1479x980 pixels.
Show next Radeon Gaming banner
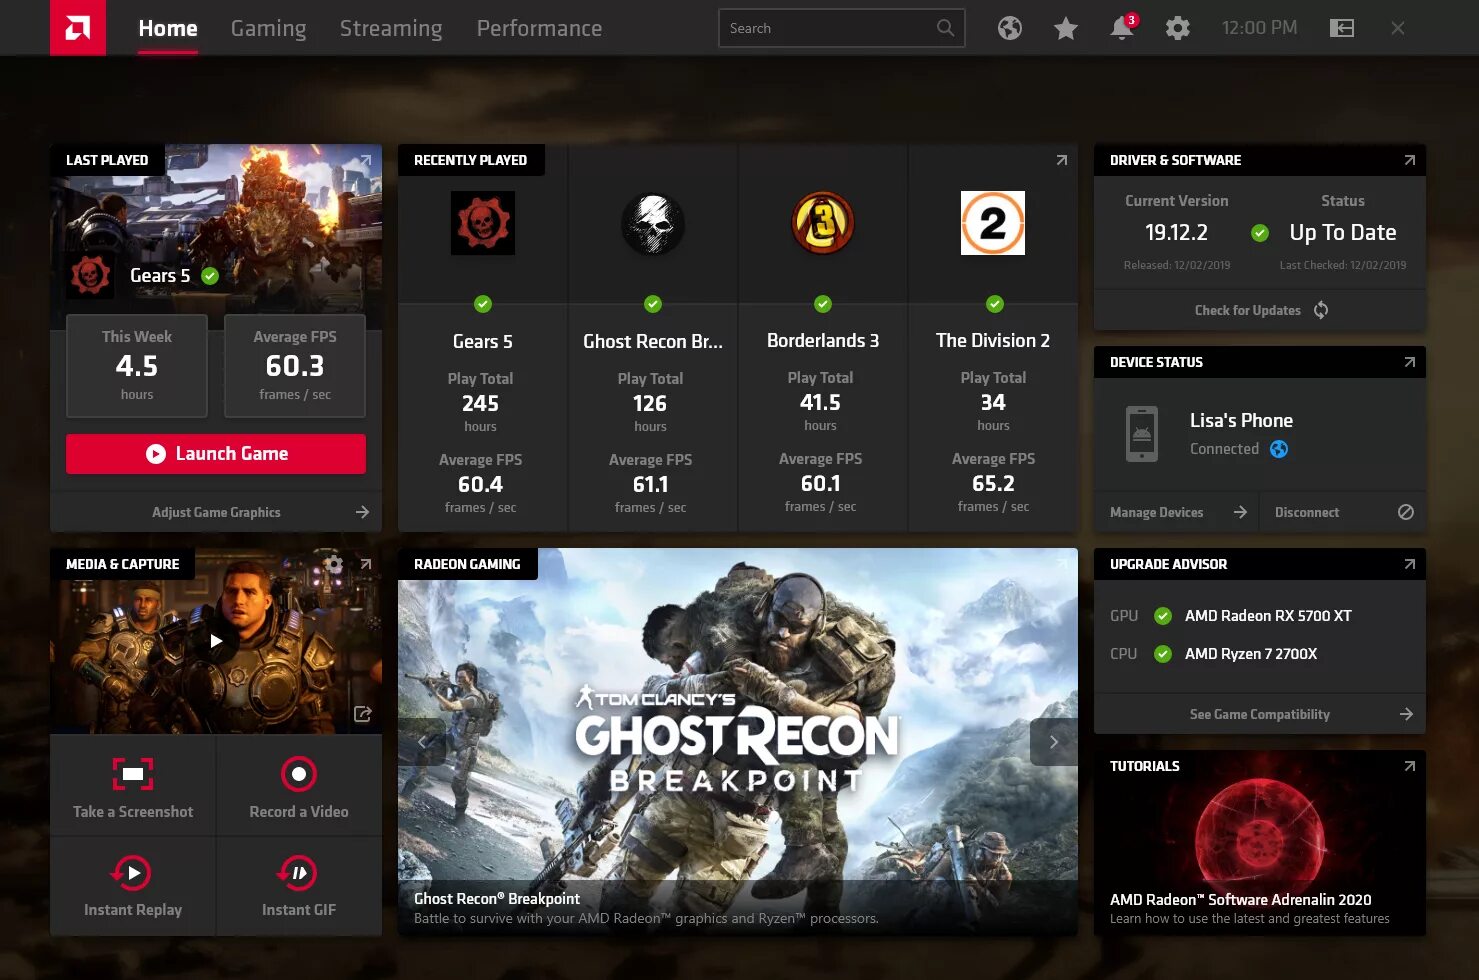(x=1054, y=742)
